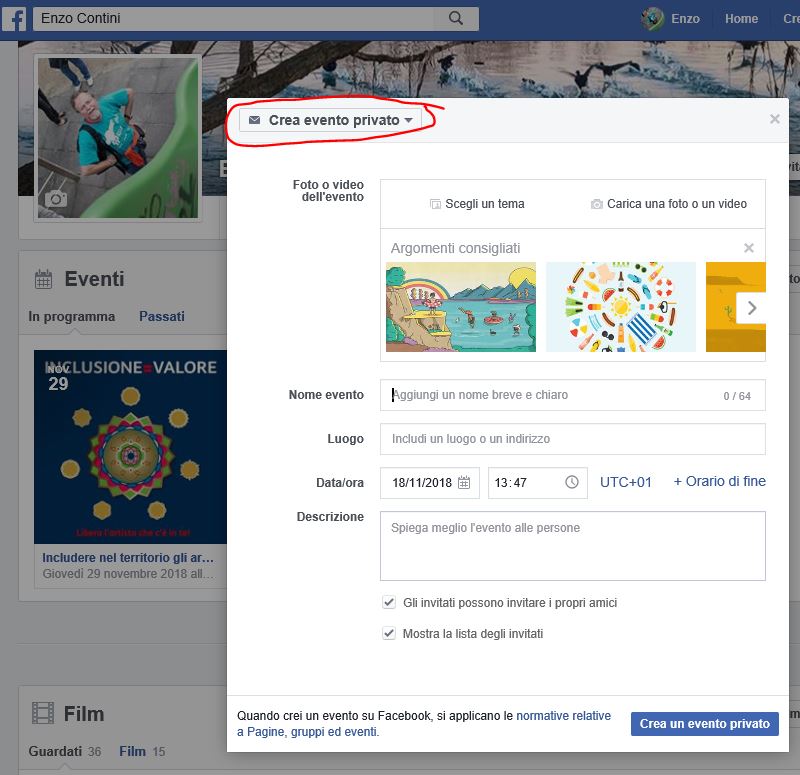800x775 pixels.
Task: Uncheck 'Mostra la lista degli invitati'
Action: [x=389, y=633]
